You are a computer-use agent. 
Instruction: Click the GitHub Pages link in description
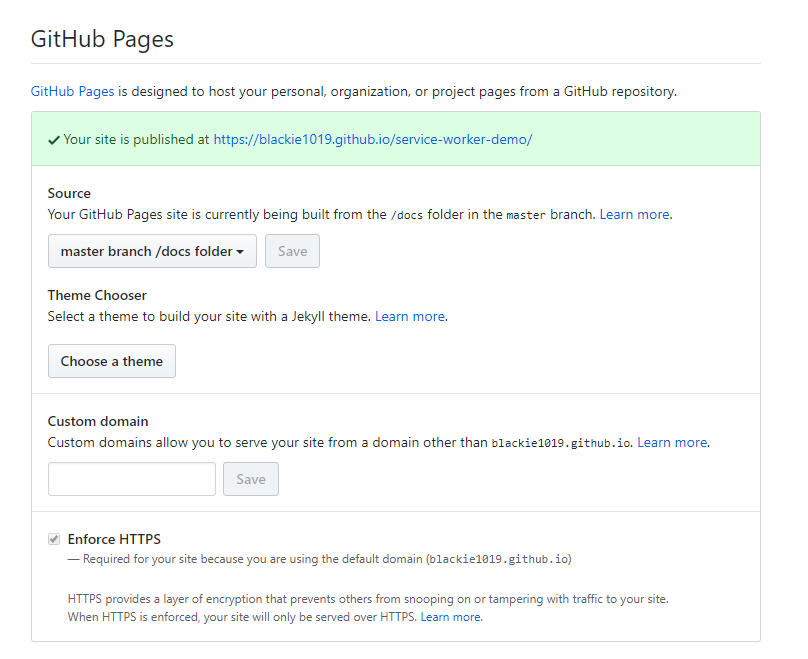[x=73, y=91]
